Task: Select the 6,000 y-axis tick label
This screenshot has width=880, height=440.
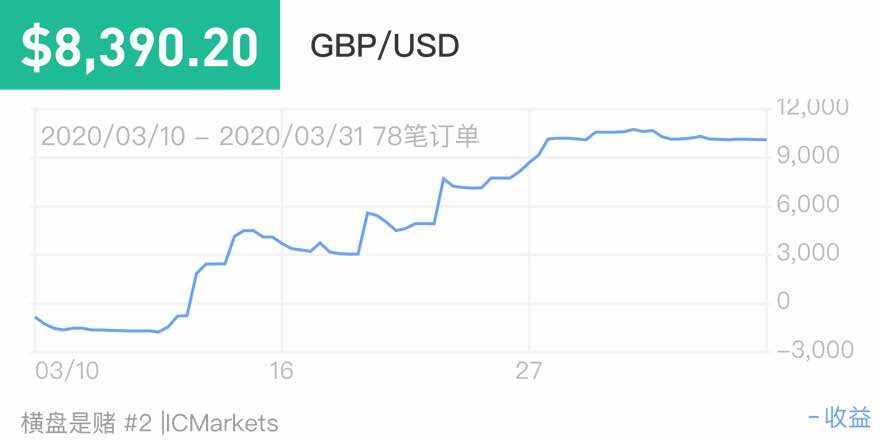Action: [x=818, y=204]
